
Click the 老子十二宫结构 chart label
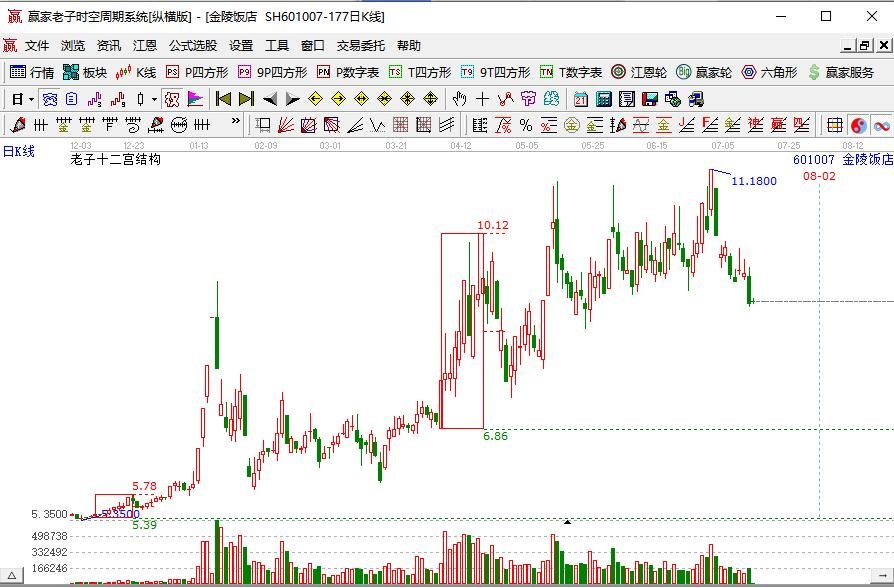coord(115,160)
